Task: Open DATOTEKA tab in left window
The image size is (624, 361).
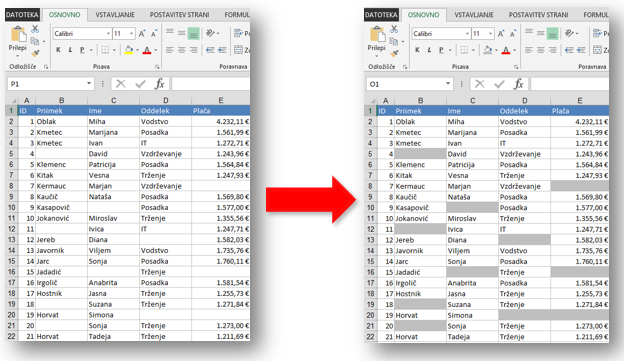Action: 22,15
